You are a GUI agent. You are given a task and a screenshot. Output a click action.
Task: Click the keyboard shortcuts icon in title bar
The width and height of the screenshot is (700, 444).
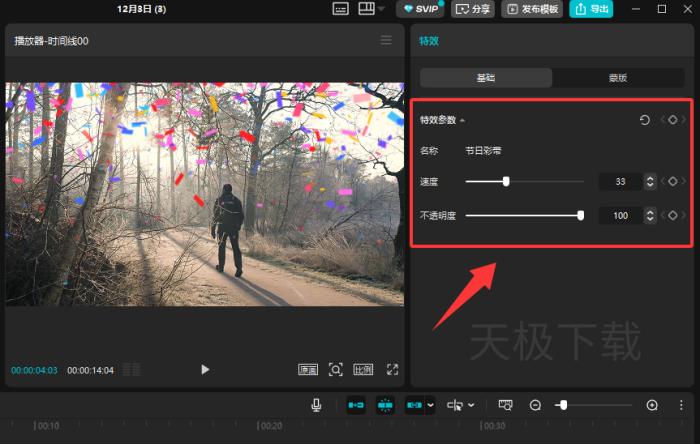click(340, 9)
